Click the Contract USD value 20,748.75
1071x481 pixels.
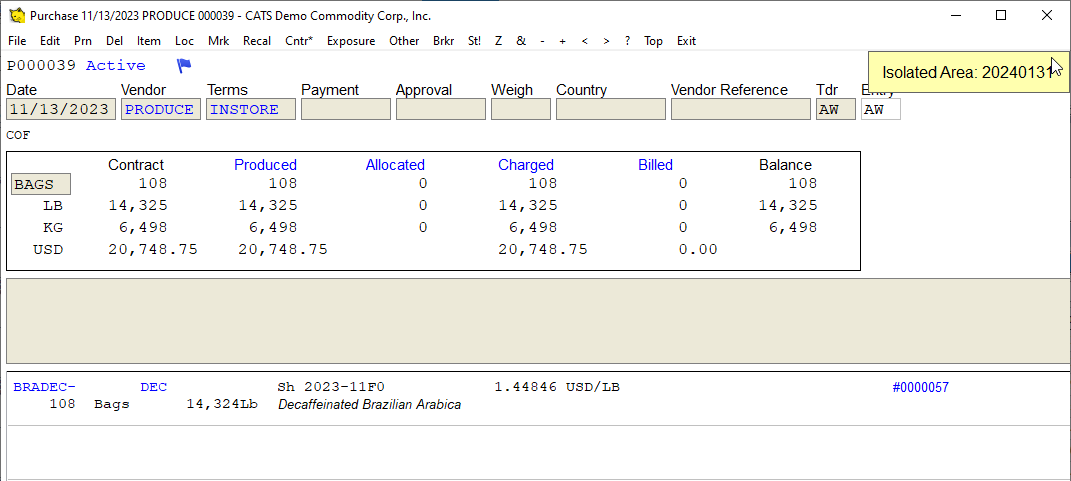(153, 249)
